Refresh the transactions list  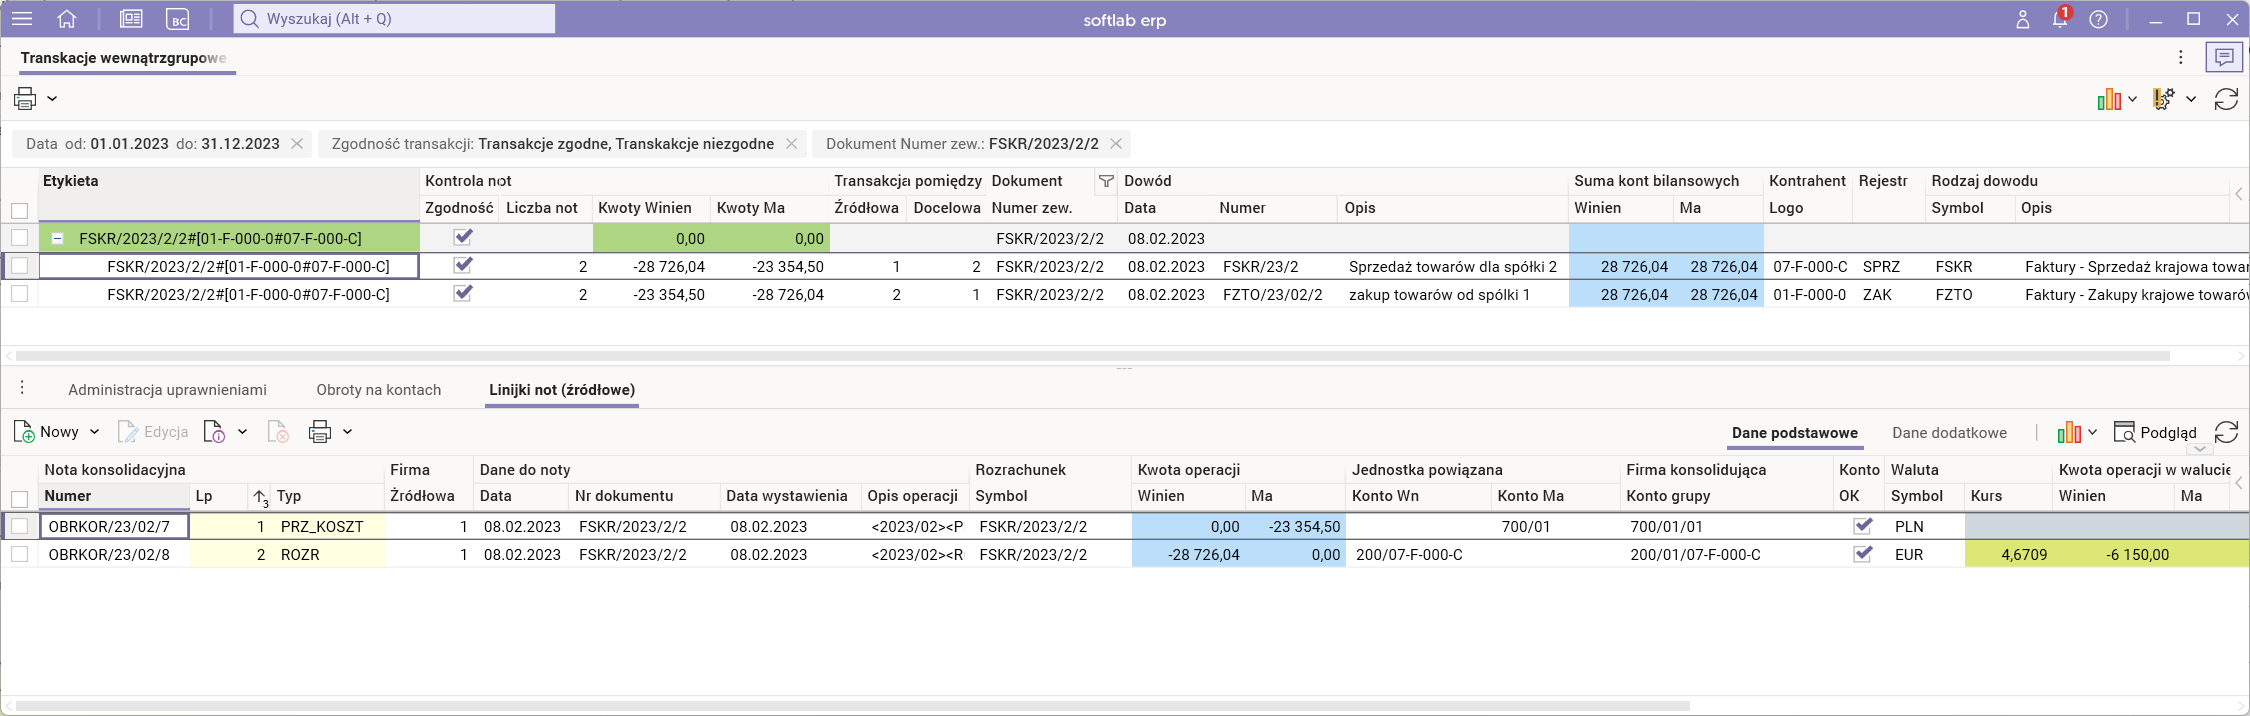(2226, 99)
